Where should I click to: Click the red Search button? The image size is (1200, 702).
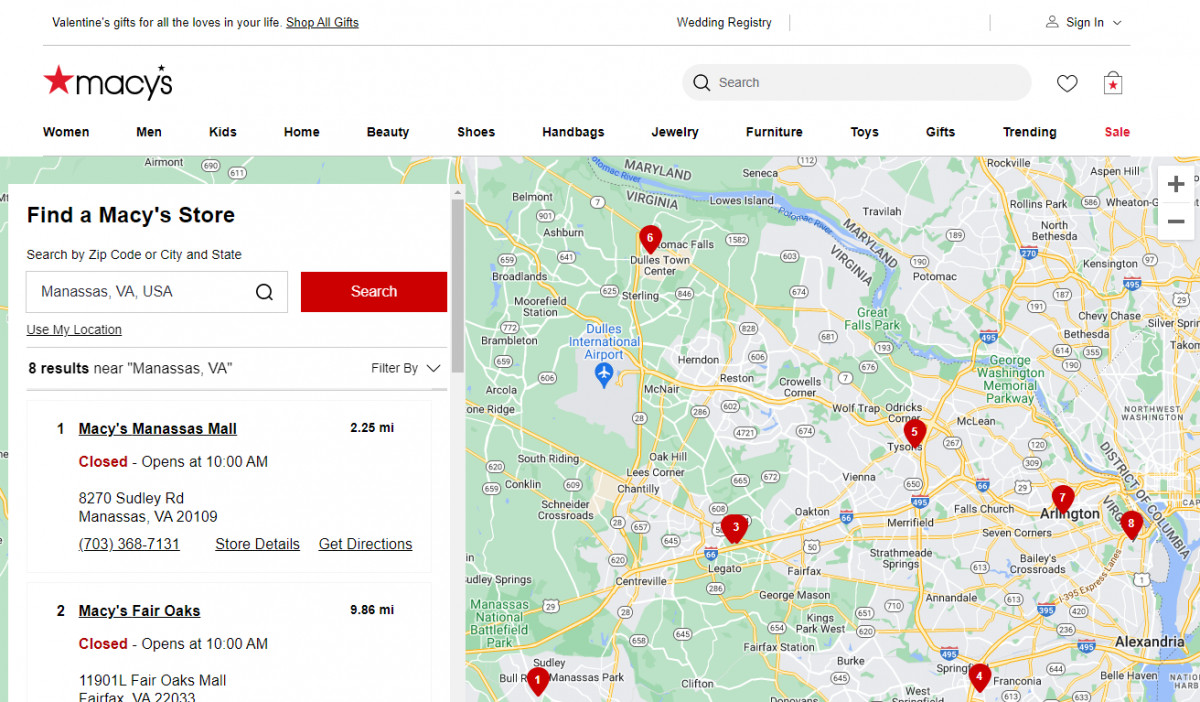click(374, 292)
